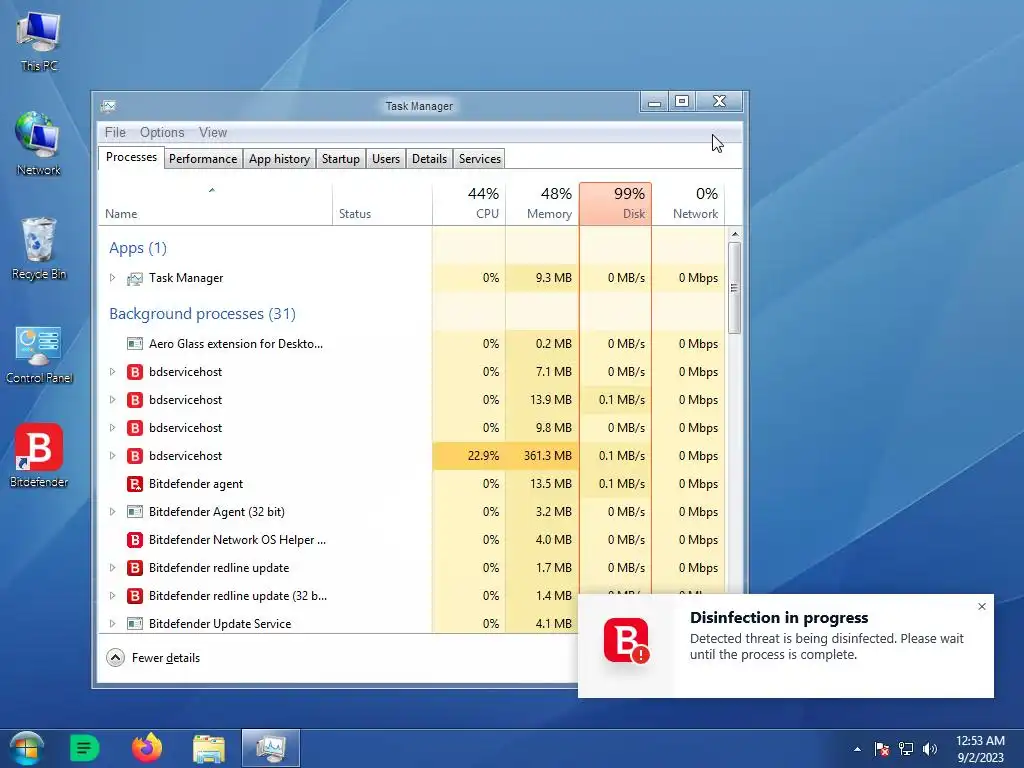The width and height of the screenshot is (1024, 768).
Task: Click the Bitdefender Network OS Helper icon
Action: click(135, 540)
